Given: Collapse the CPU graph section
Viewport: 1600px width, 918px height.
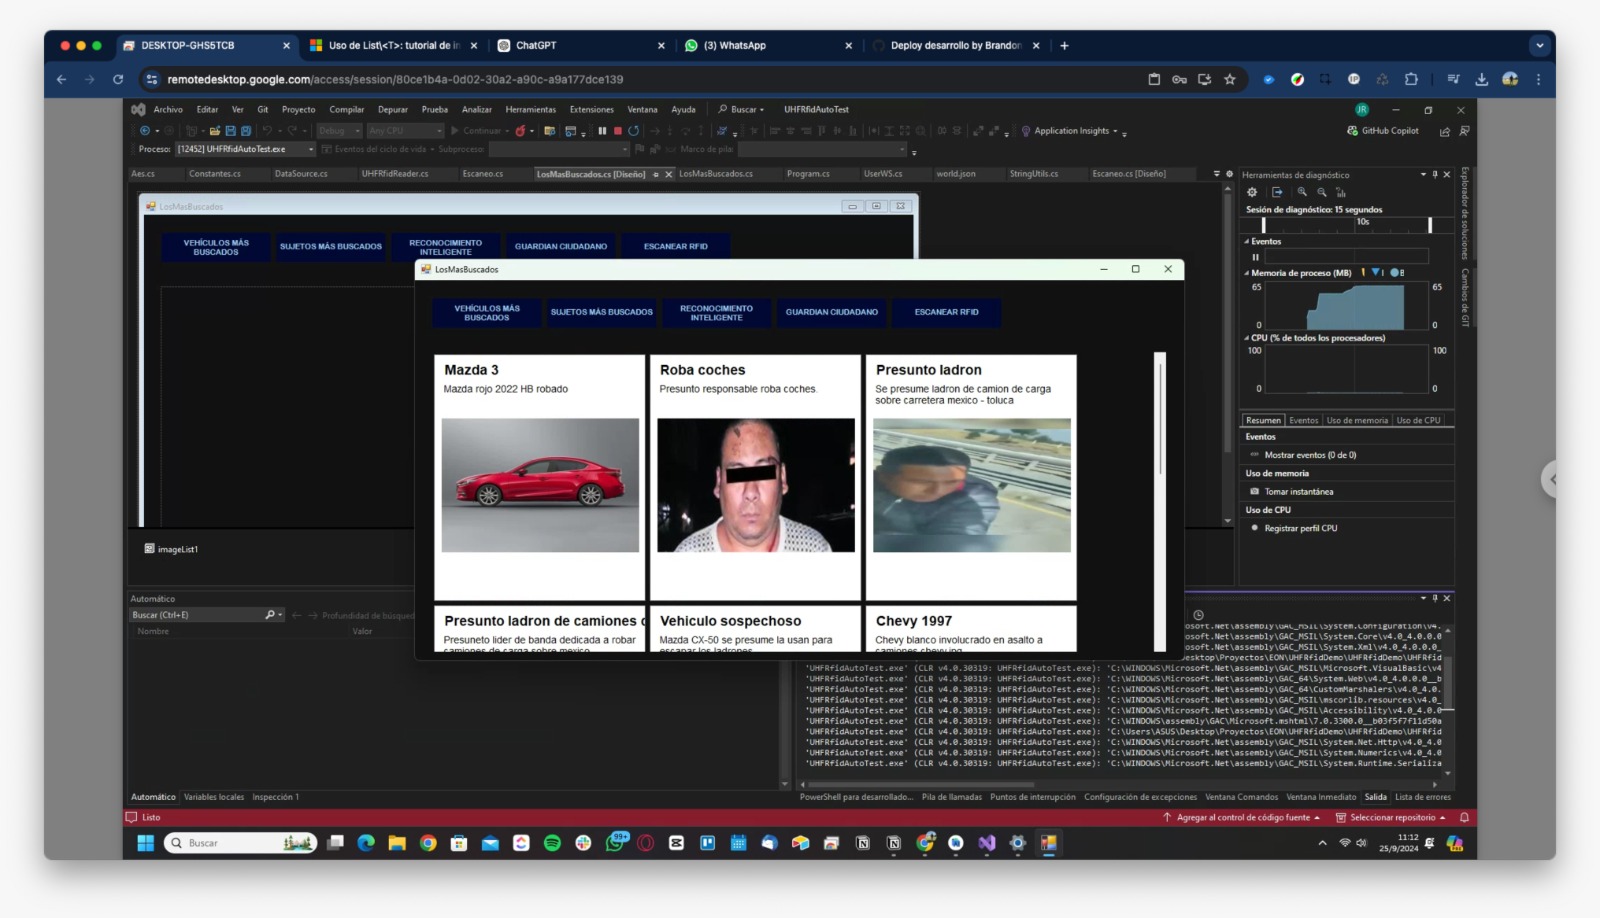Looking at the screenshot, I should coord(1246,338).
